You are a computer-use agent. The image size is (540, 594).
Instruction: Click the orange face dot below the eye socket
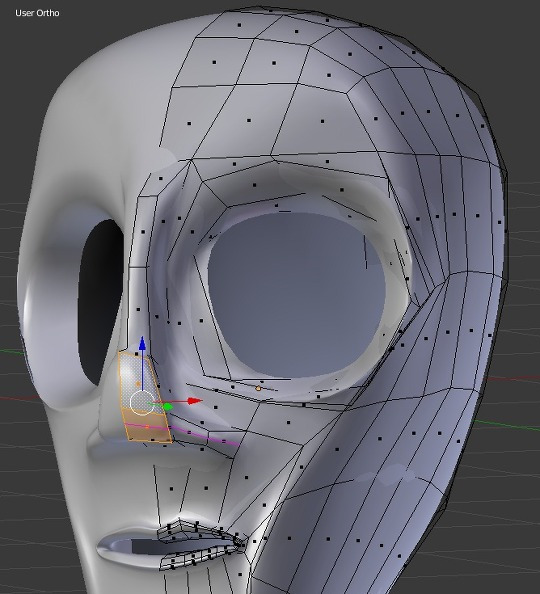pos(258,388)
